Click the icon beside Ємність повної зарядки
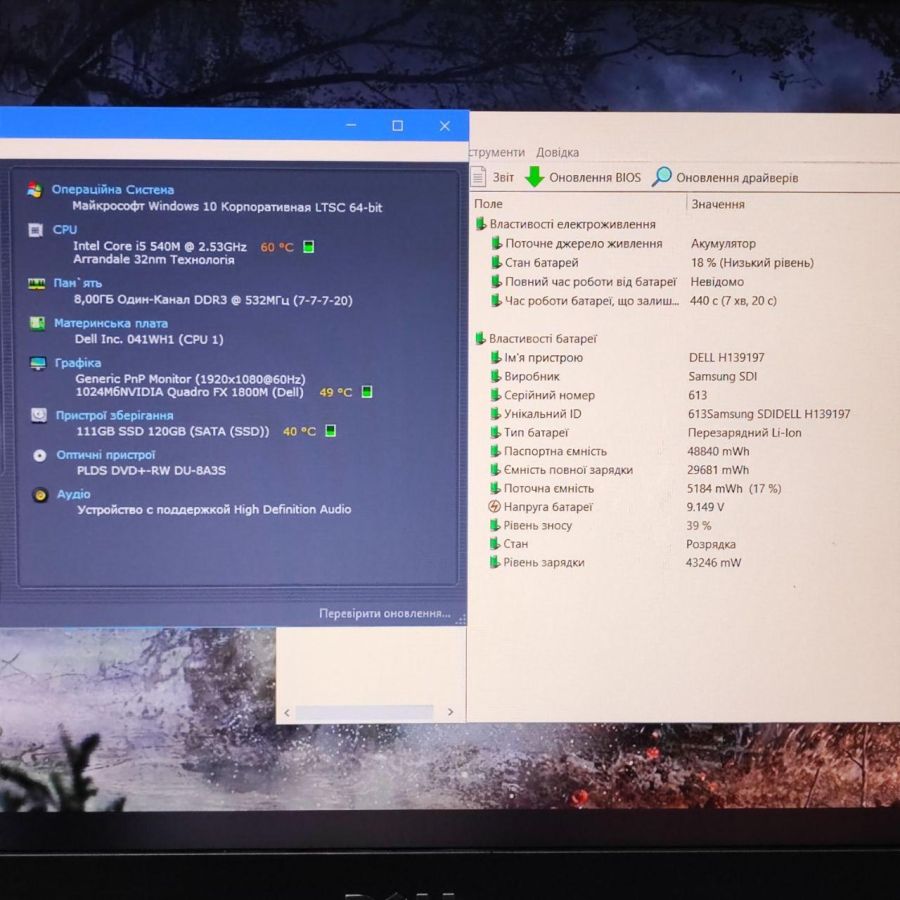Screen dimensions: 900x900 click(495, 470)
